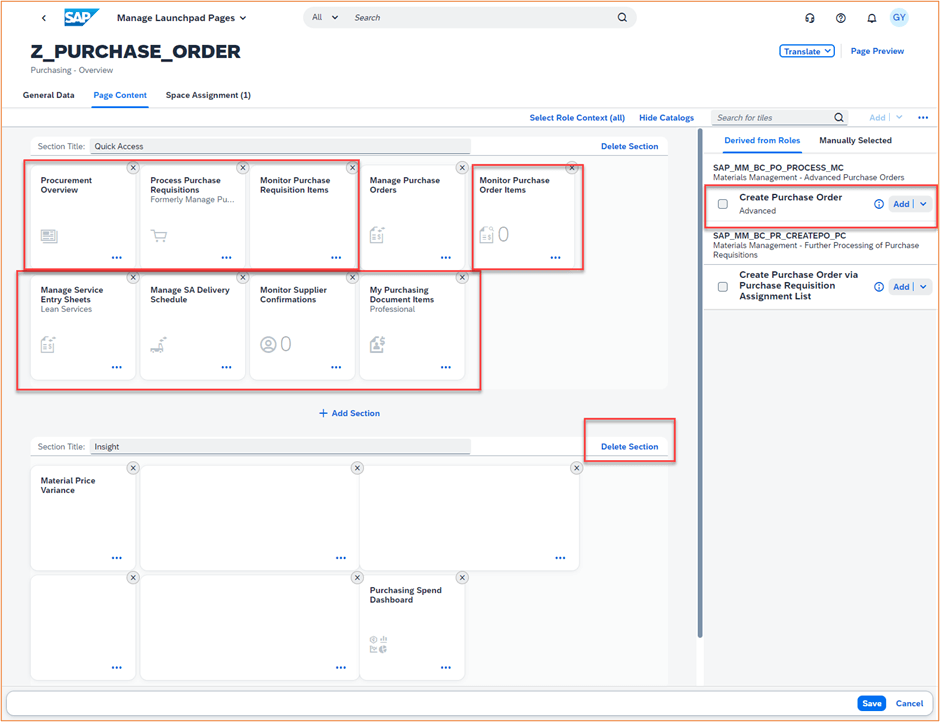Viewport: 940px width, 722px height.
Task: Click the page content vertical scrollbar
Action: pos(700,384)
